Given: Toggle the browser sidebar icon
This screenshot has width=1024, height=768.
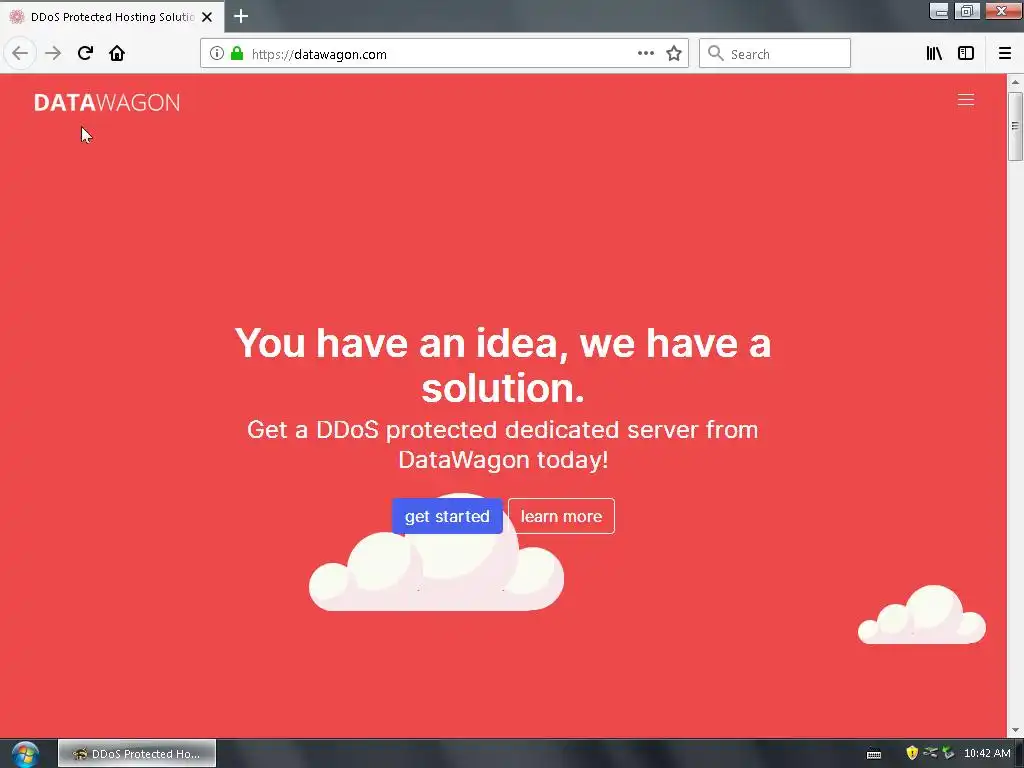Looking at the screenshot, I should click(x=966, y=54).
